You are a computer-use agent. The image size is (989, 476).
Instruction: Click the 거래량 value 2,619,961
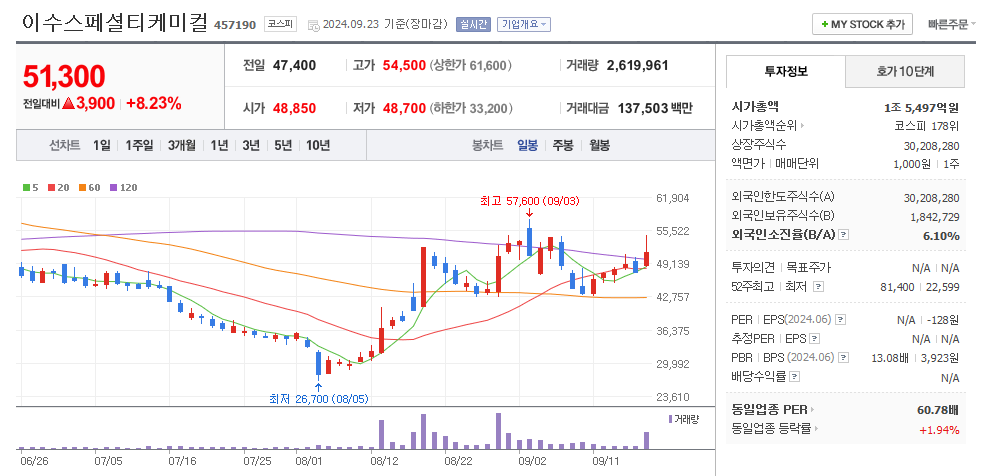click(638, 65)
